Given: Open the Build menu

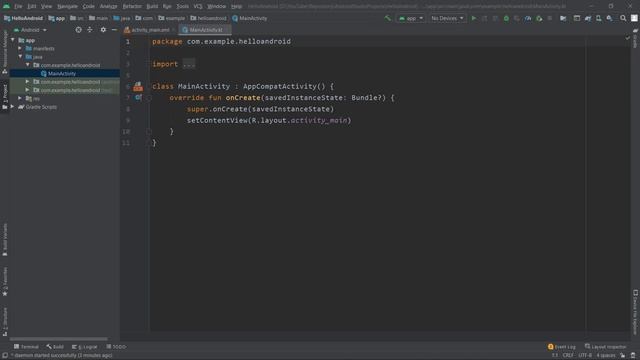Looking at the screenshot, I should pos(152,6).
